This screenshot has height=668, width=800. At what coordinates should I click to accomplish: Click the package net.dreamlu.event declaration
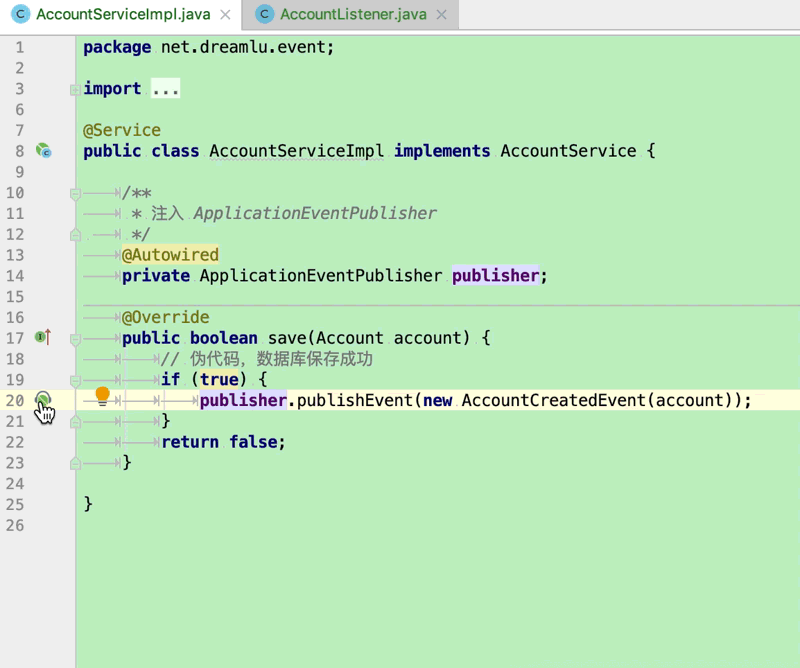[x=209, y=47]
